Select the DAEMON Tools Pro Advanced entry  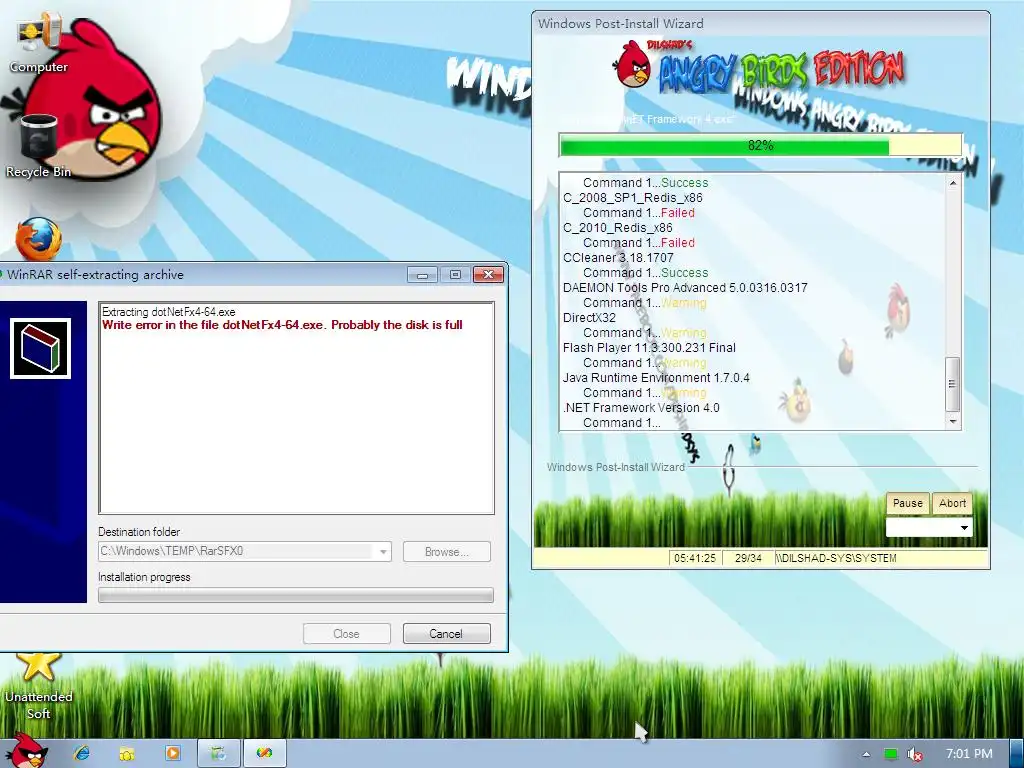[685, 288]
